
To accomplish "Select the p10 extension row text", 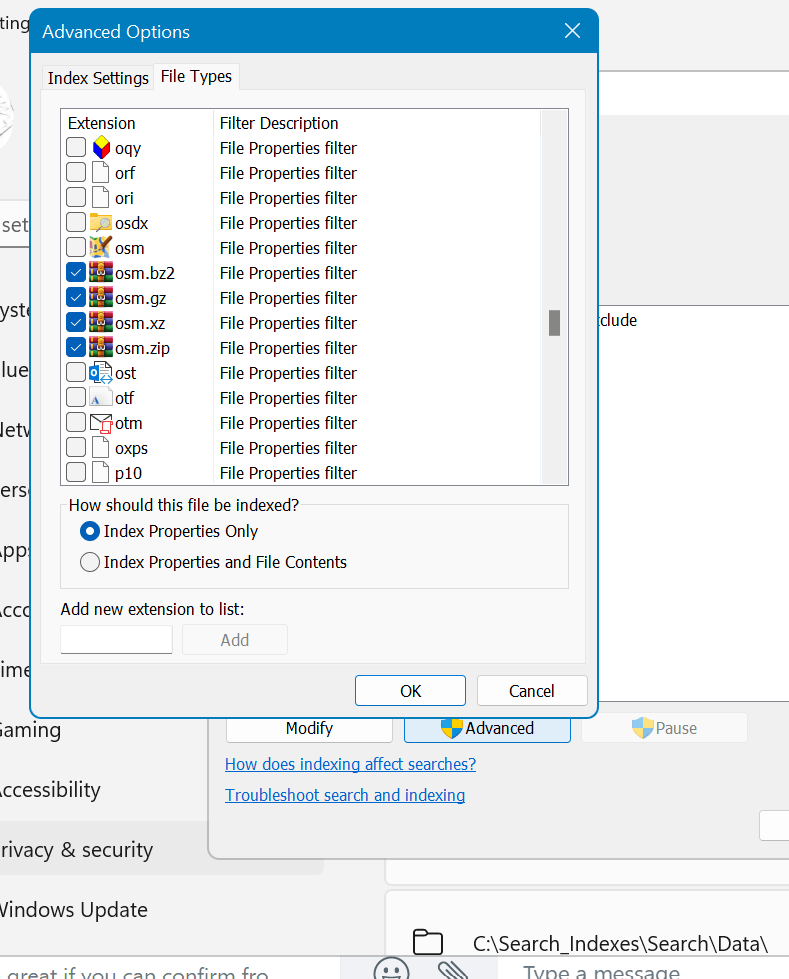I will coord(128,474).
